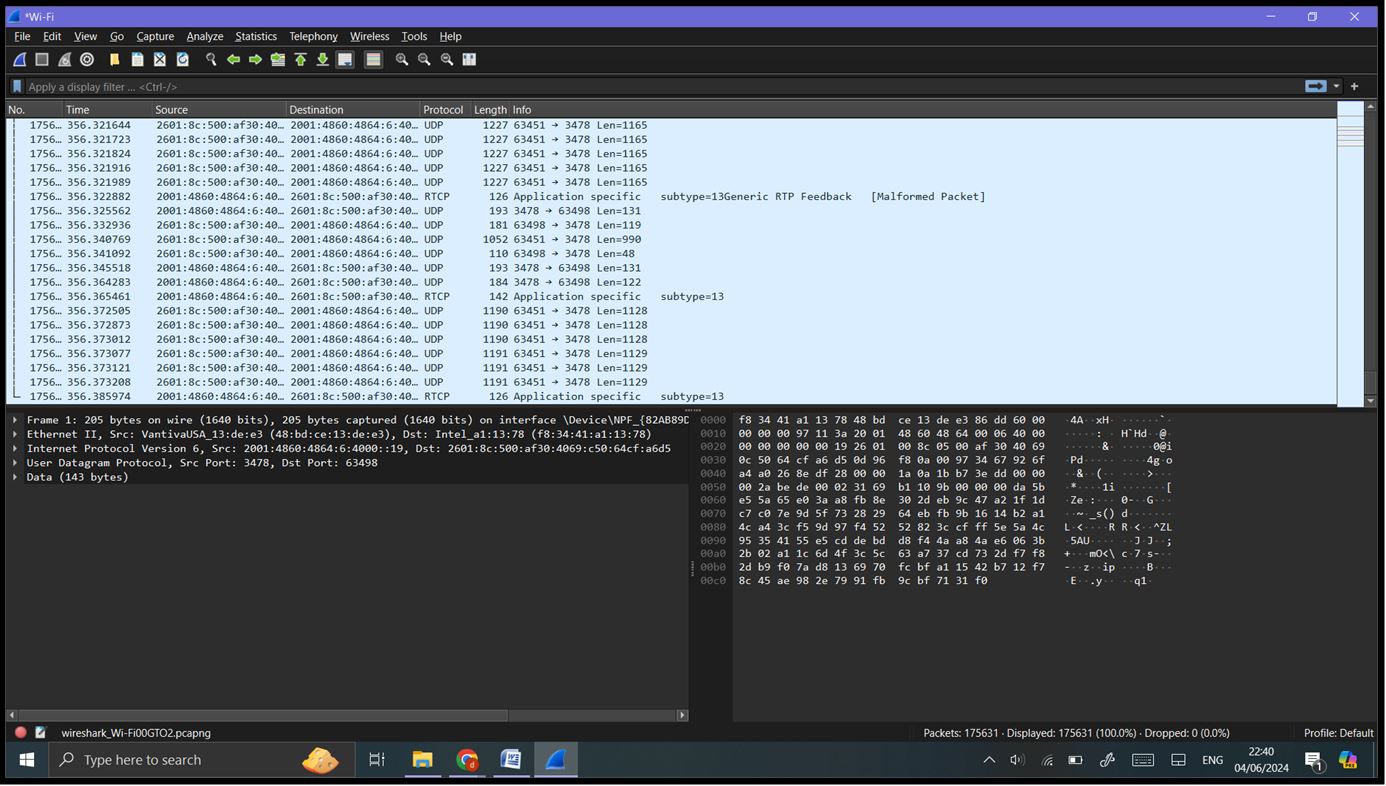Open the find packet search tool
This screenshot has width=1386, height=786.
tap(211, 59)
